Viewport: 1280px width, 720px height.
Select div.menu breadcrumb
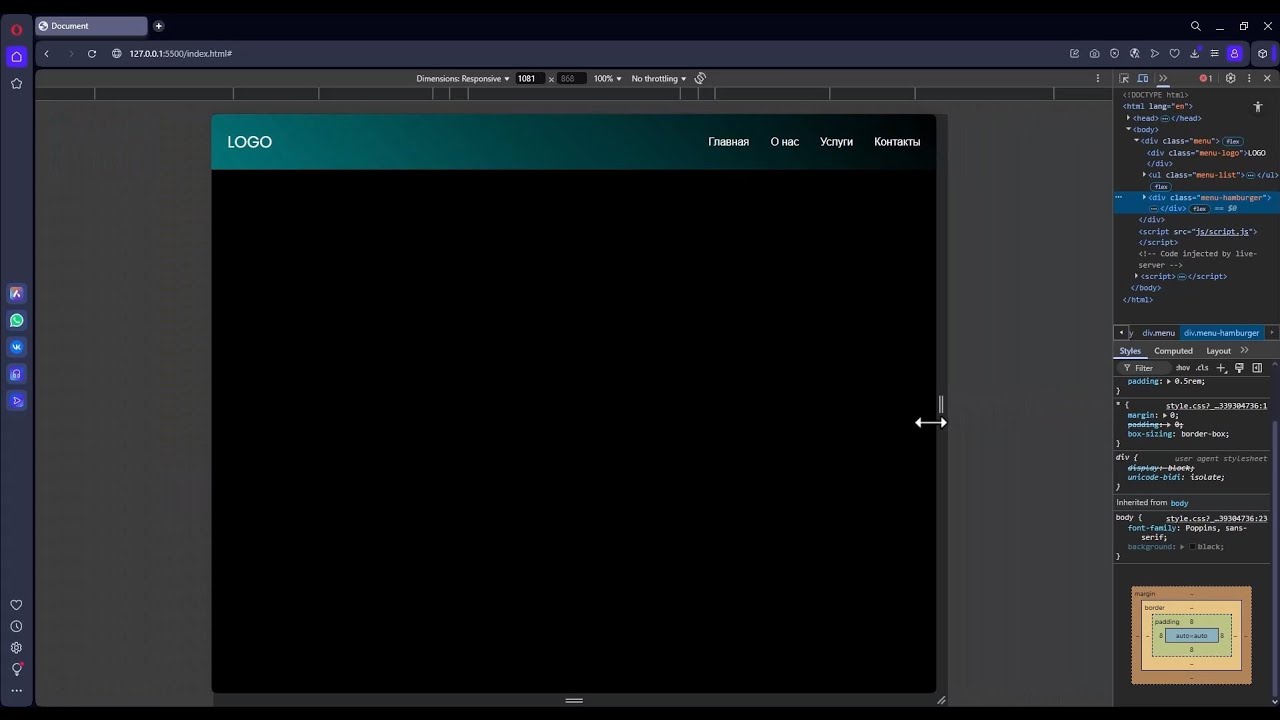[1159, 333]
